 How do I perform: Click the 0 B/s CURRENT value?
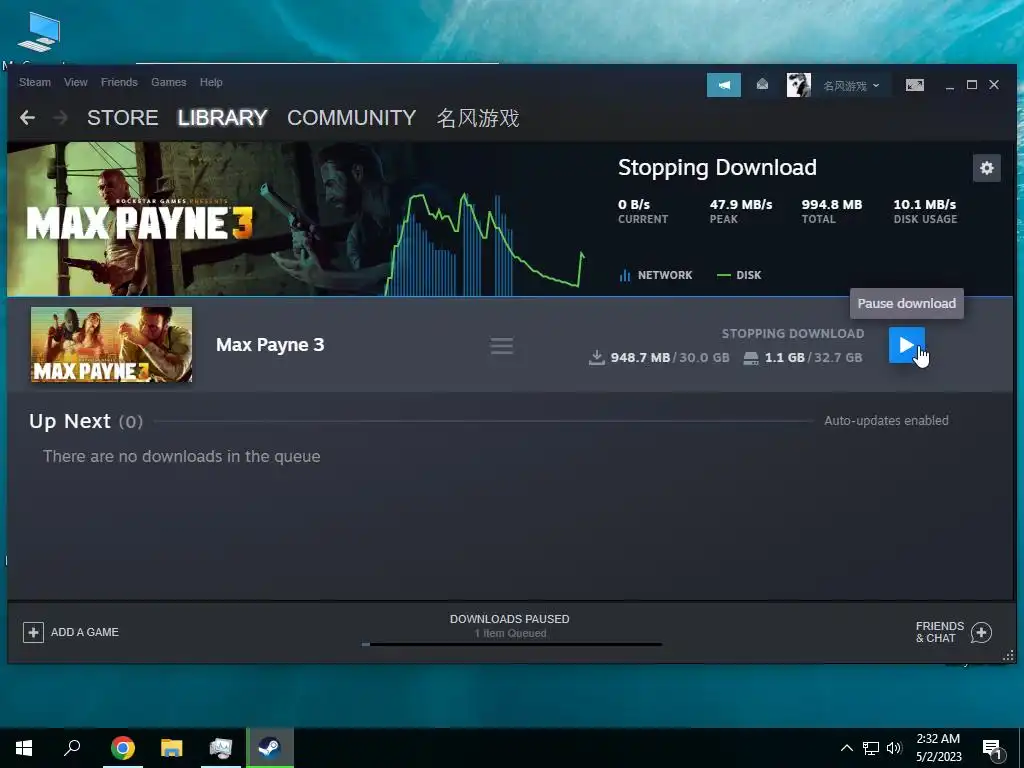[x=633, y=204]
